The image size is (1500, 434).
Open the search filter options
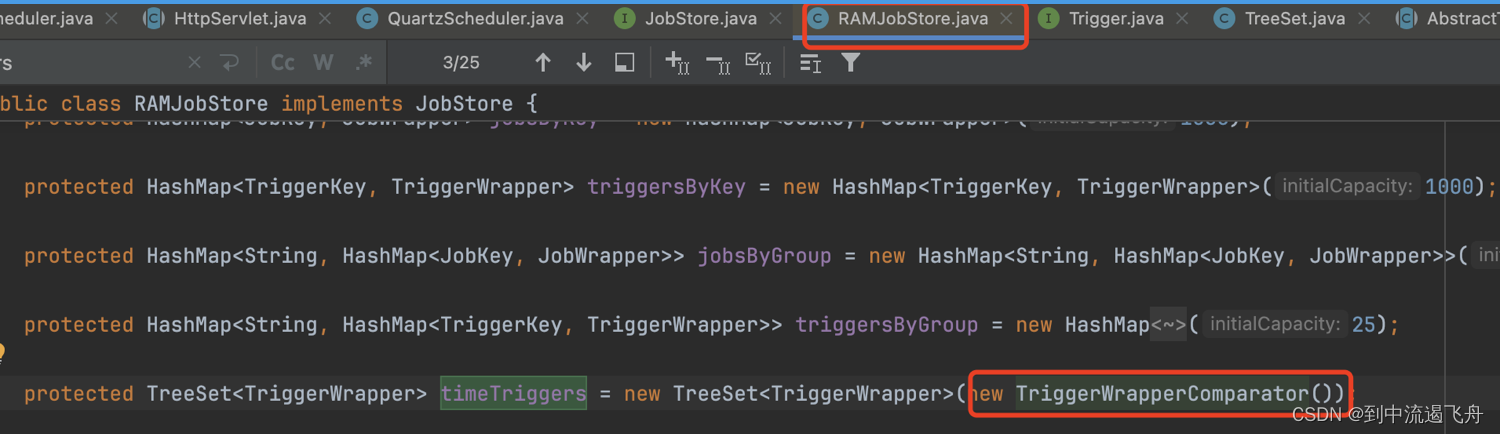click(850, 63)
